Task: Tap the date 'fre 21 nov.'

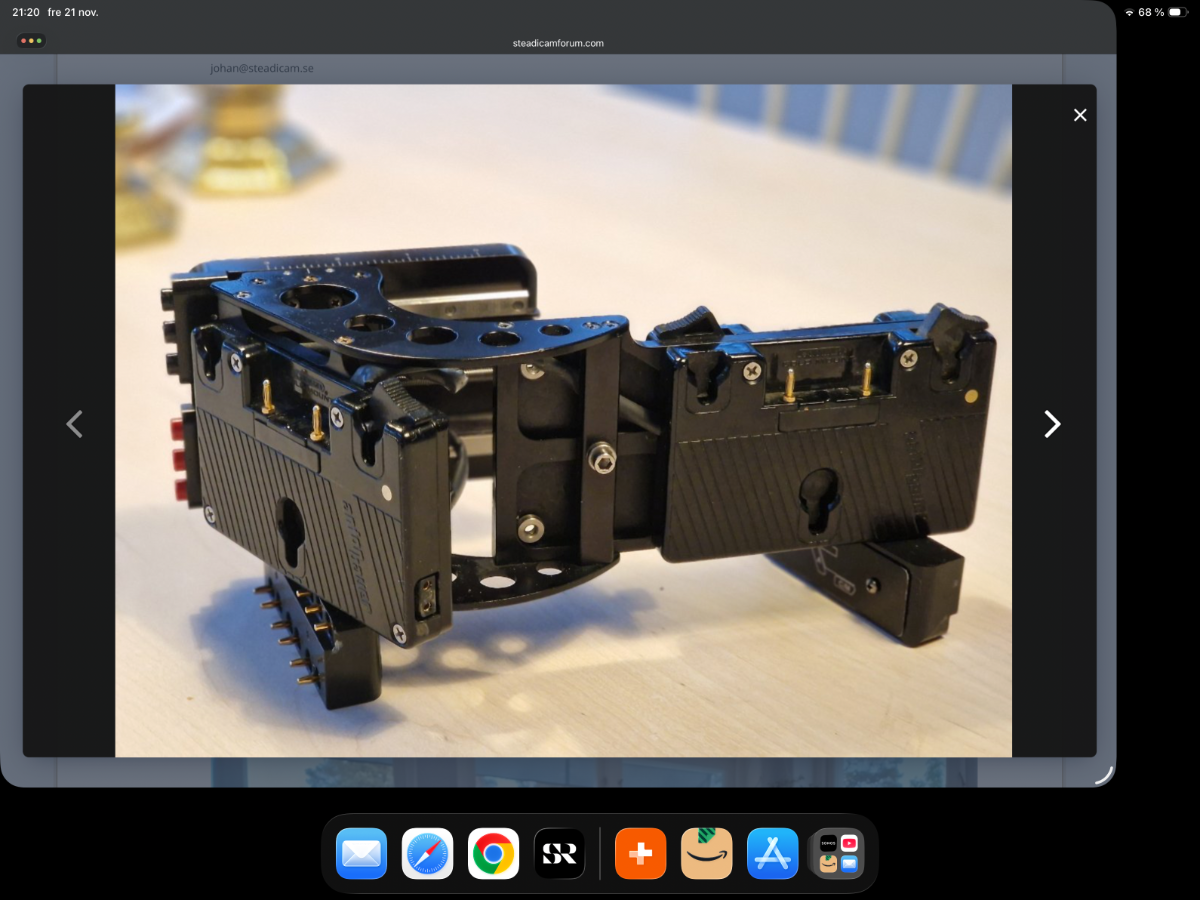Action: [73, 12]
